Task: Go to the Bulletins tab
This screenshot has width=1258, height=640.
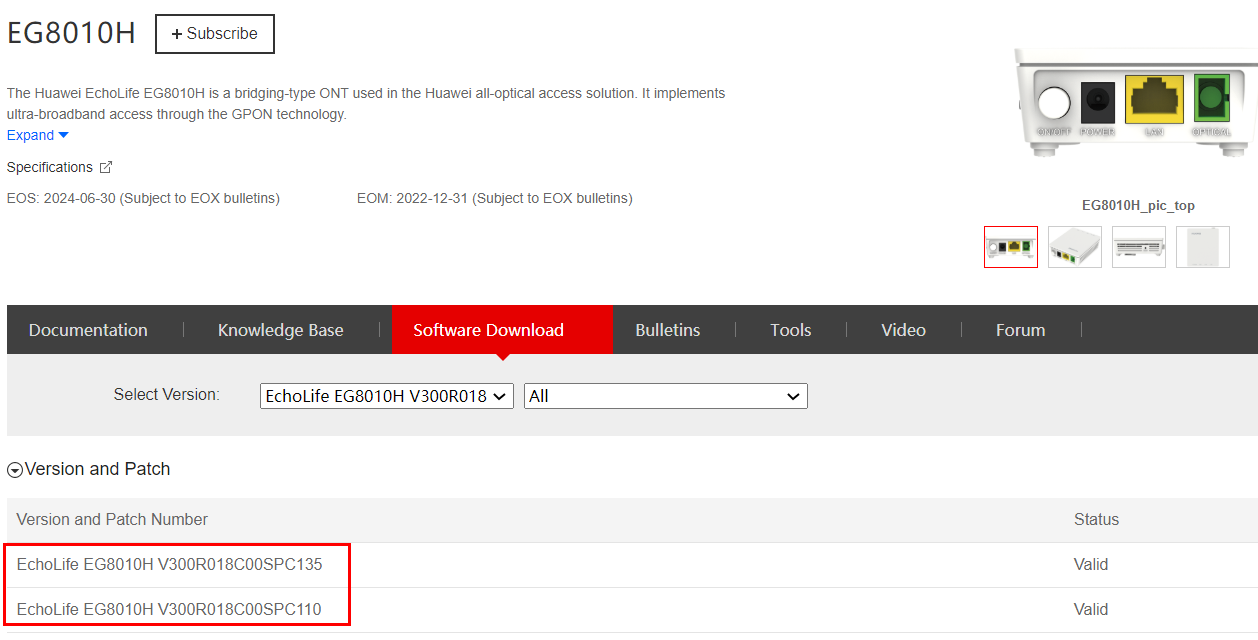Action: pos(667,330)
